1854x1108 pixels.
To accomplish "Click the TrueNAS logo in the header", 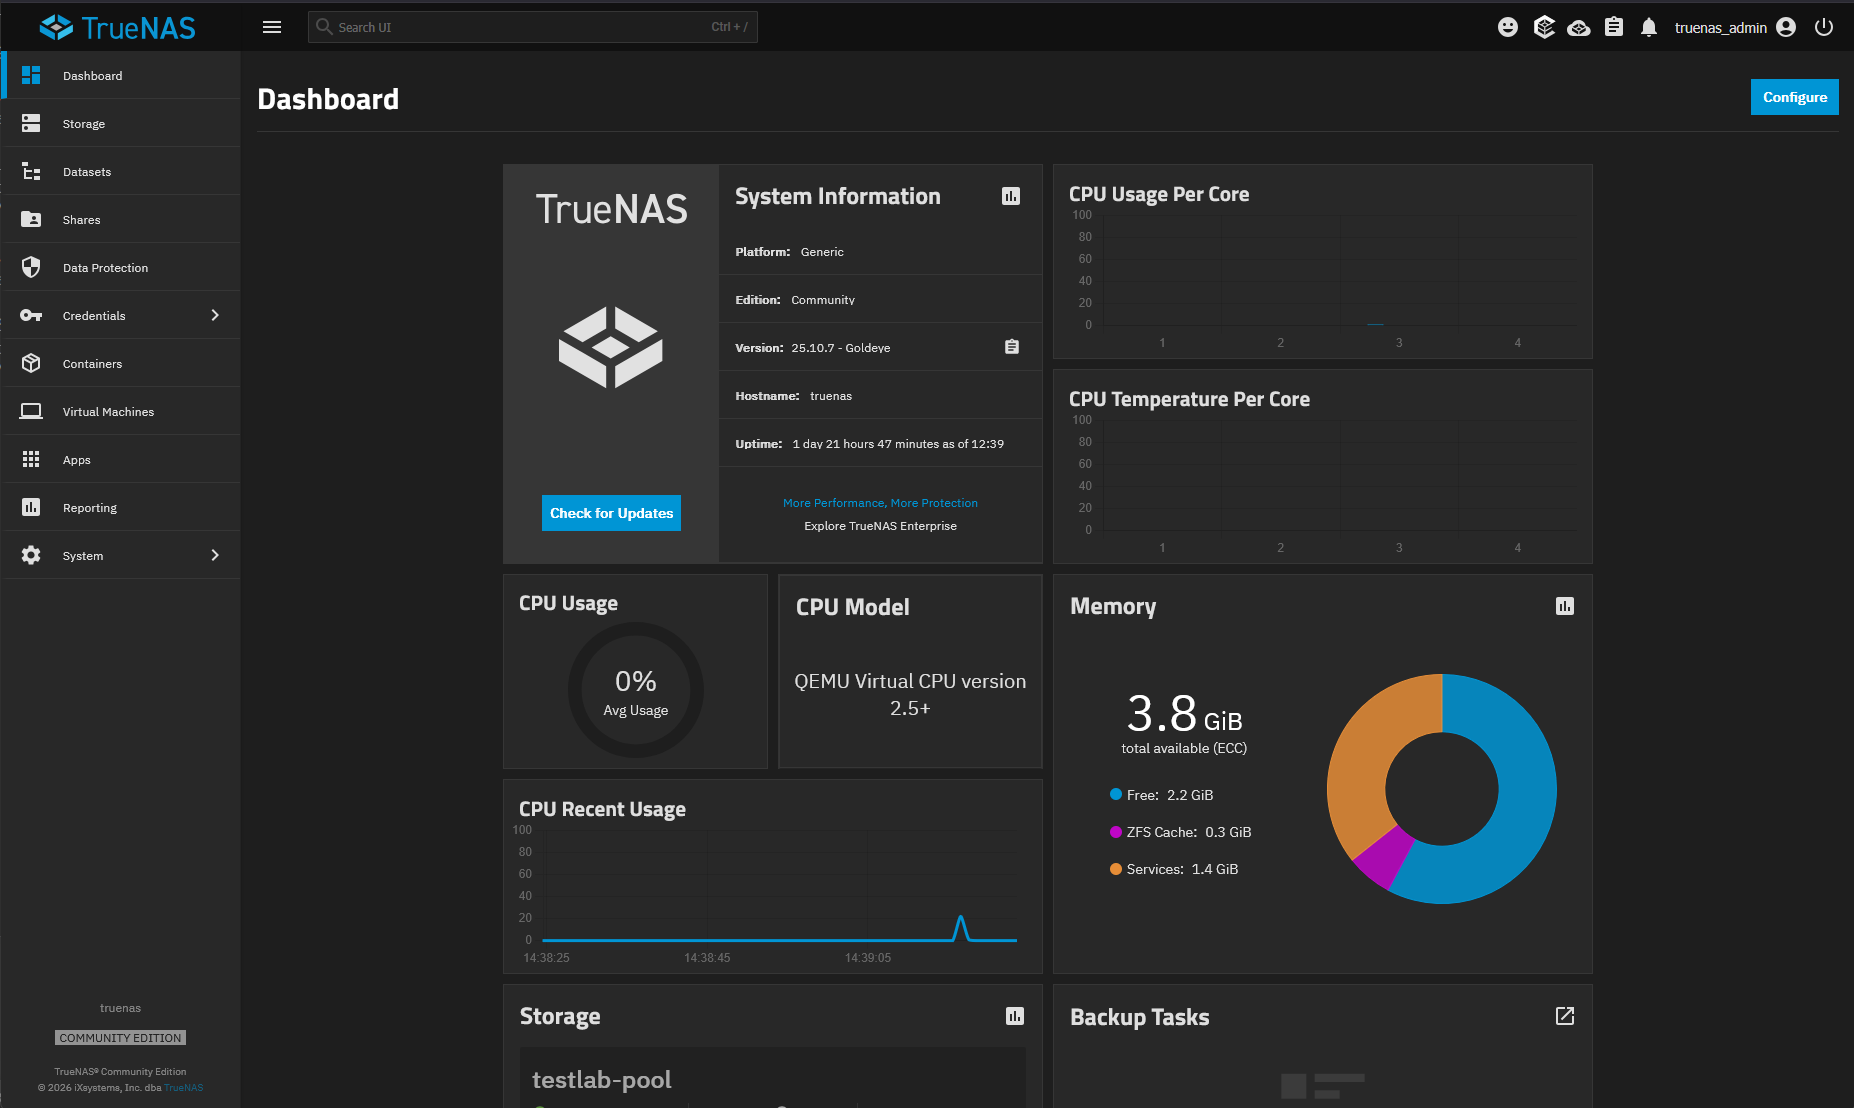I will pos(118,27).
